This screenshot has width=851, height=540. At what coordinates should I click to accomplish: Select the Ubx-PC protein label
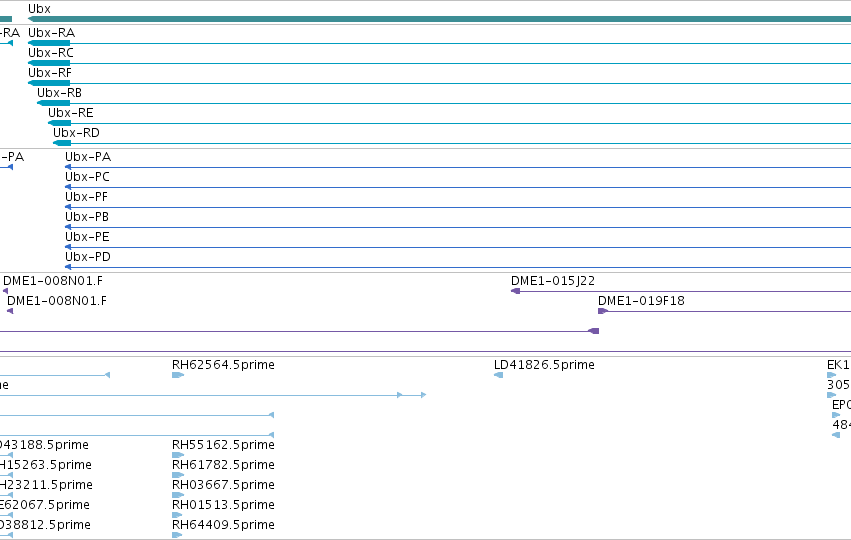click(x=87, y=177)
